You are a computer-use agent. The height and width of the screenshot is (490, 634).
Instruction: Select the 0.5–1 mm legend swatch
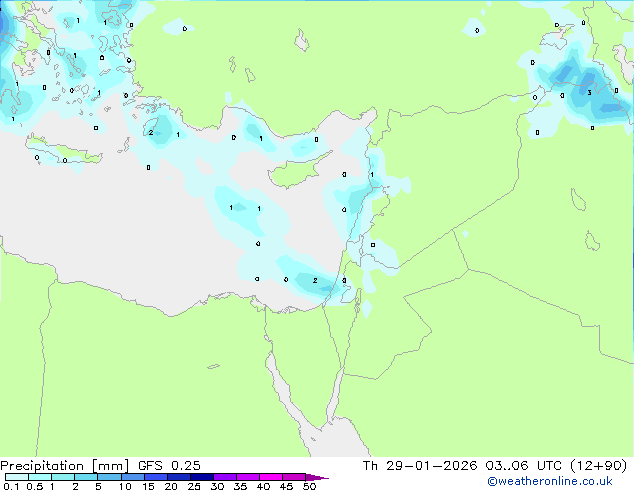(40, 477)
